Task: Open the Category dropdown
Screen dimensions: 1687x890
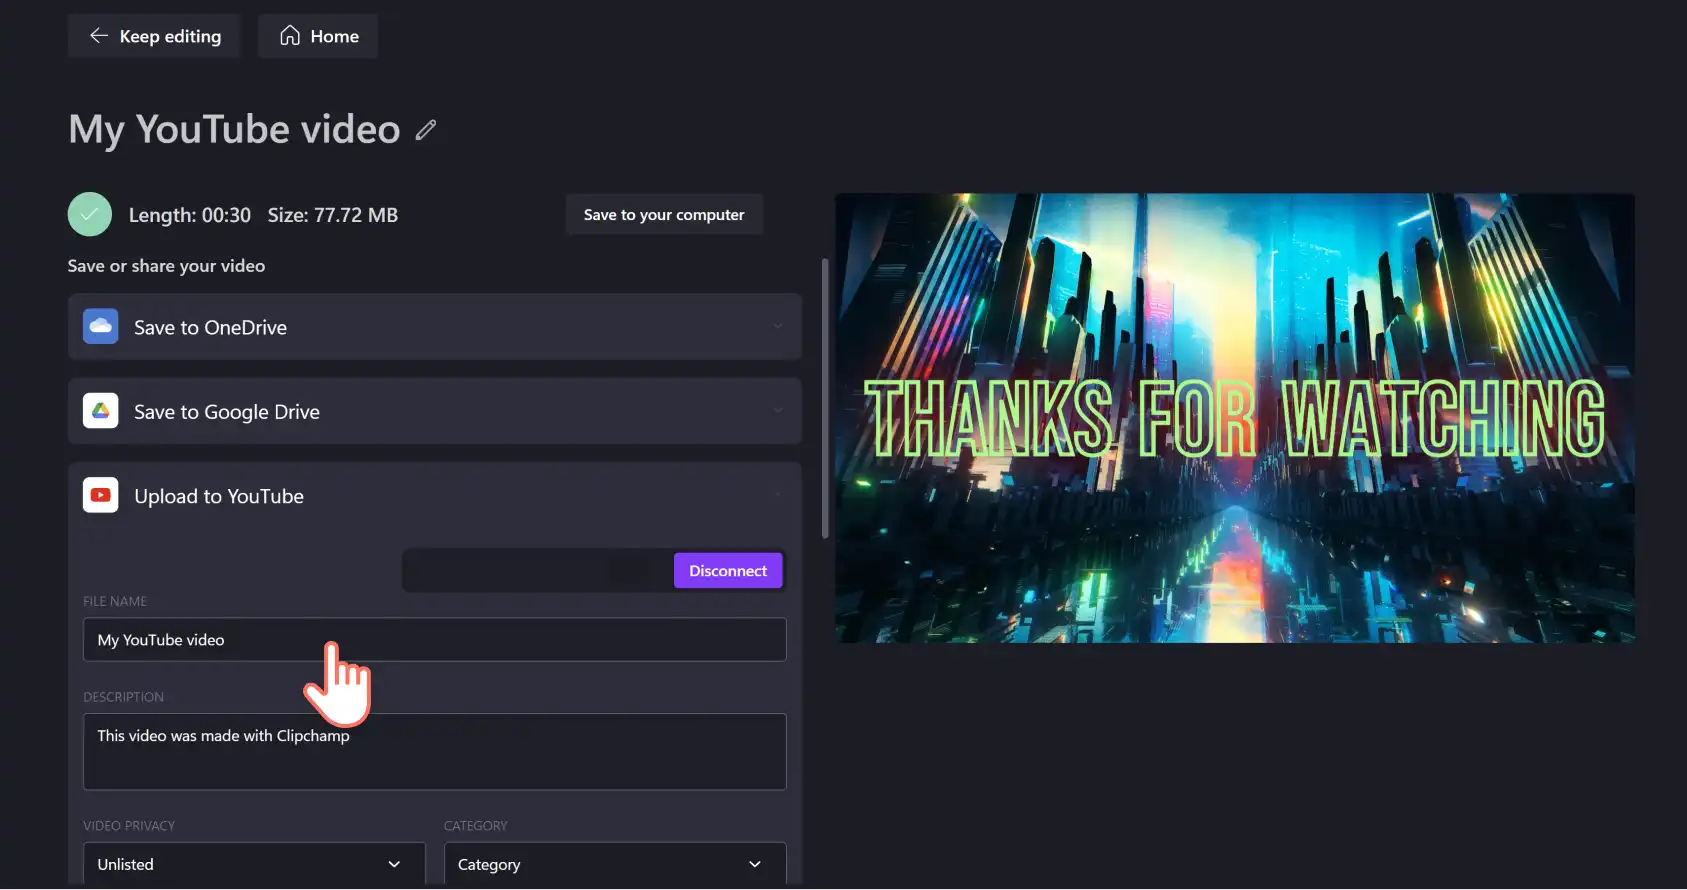Action: coord(615,864)
